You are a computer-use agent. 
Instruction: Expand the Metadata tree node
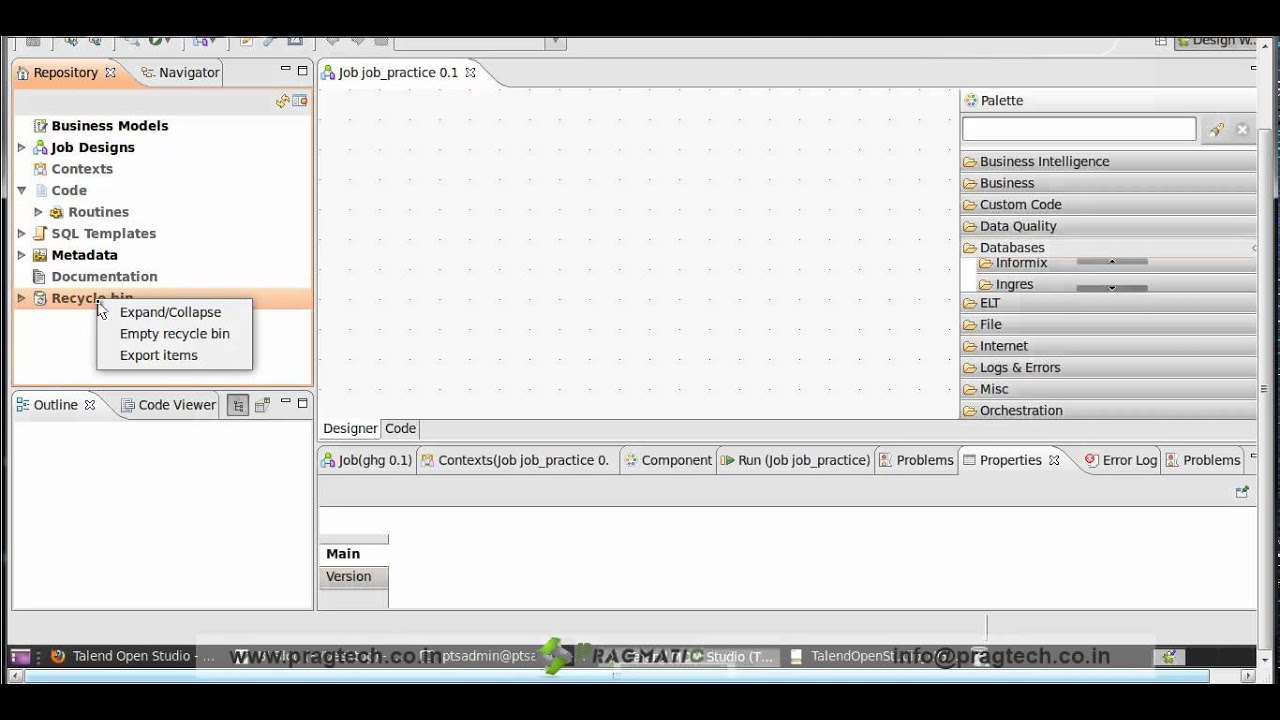[x=21, y=255]
